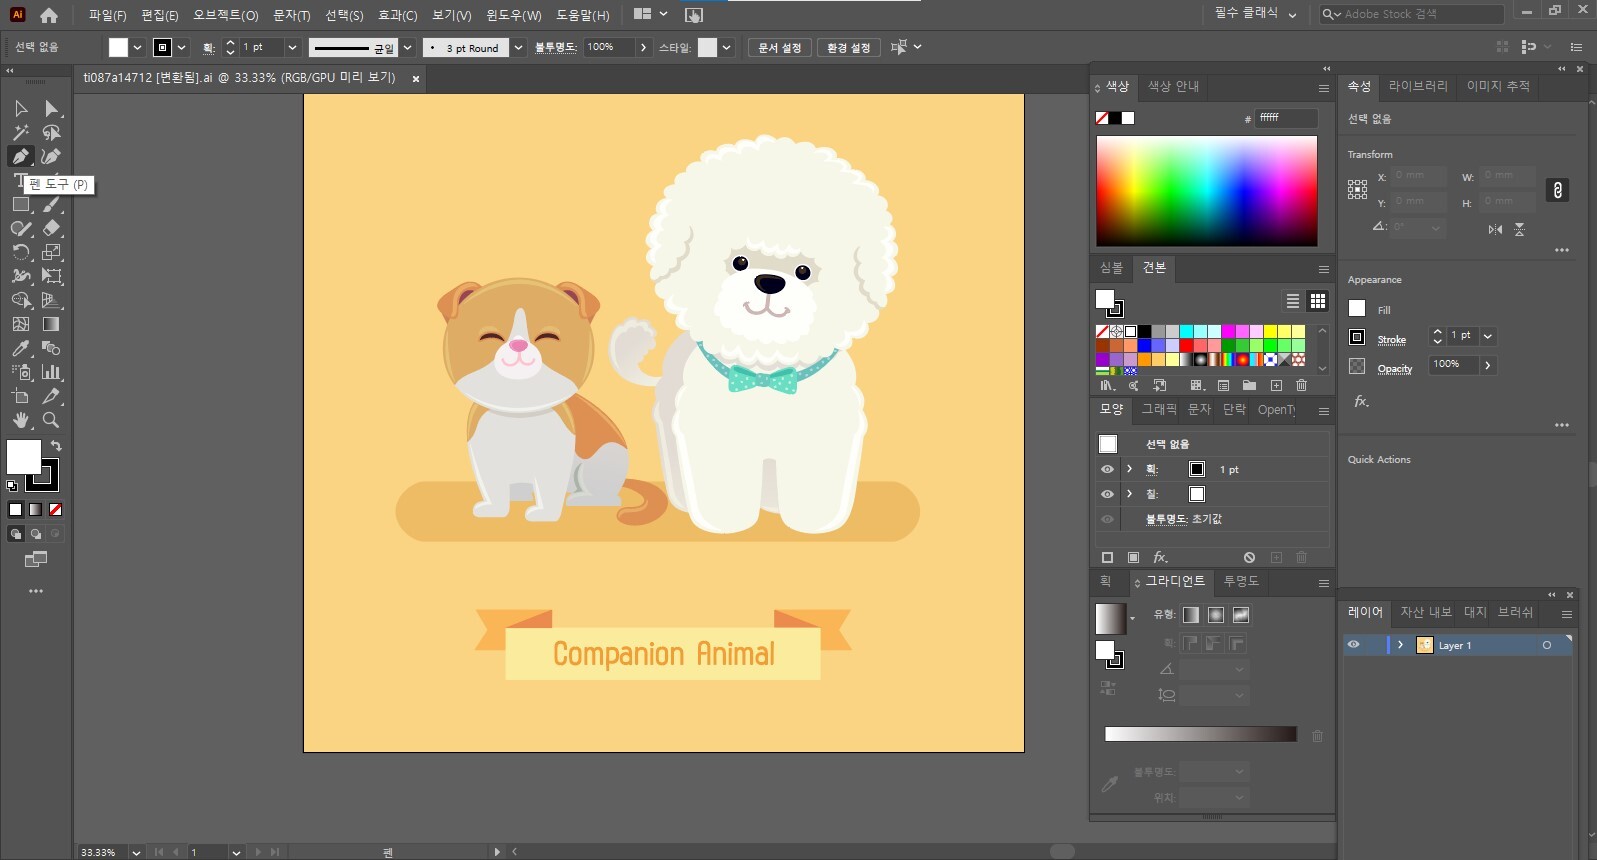
Task: Create a new swatch in the swatches panel
Action: (x=1276, y=385)
